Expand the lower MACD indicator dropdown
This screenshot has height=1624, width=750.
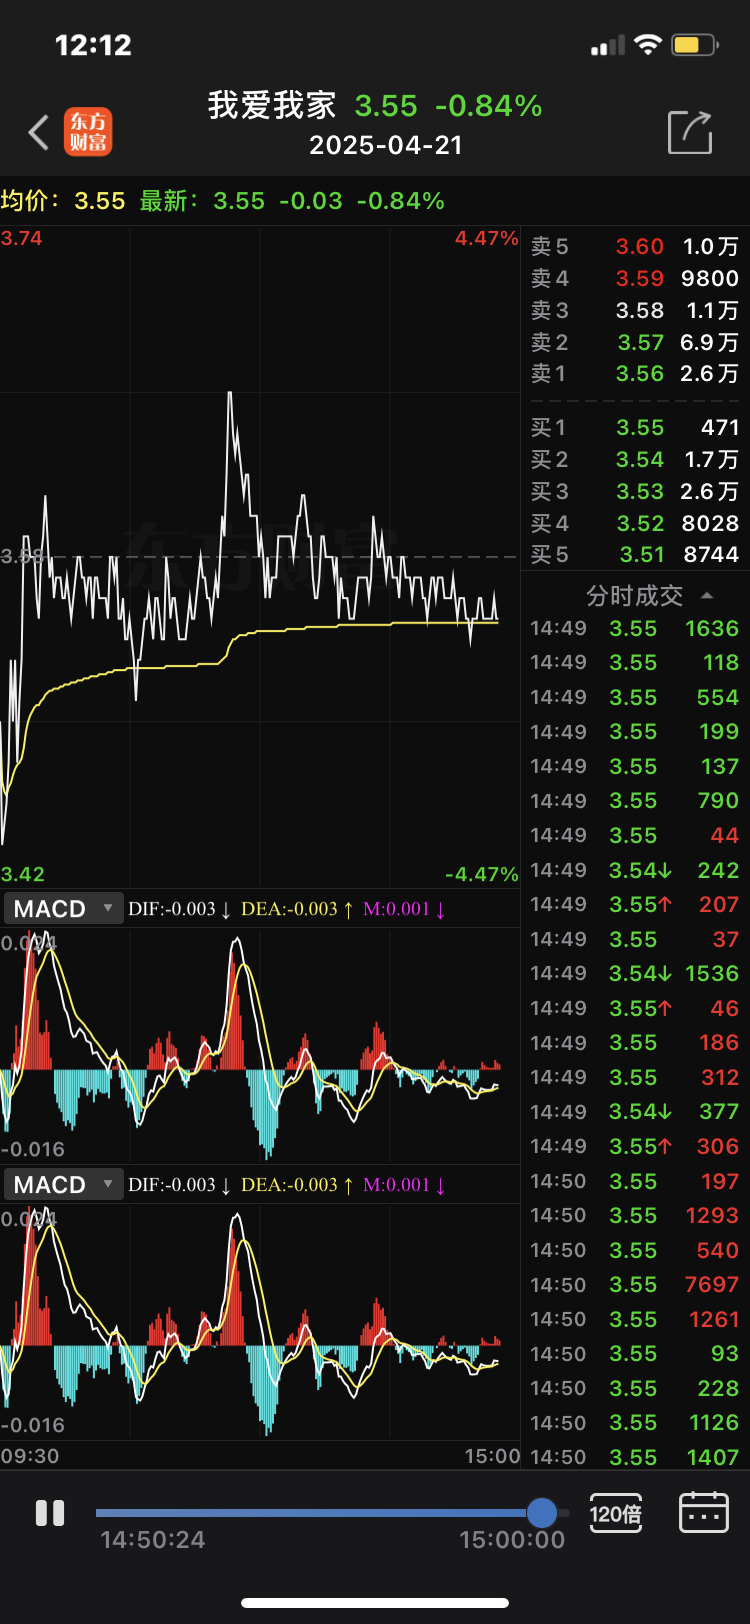point(63,1185)
